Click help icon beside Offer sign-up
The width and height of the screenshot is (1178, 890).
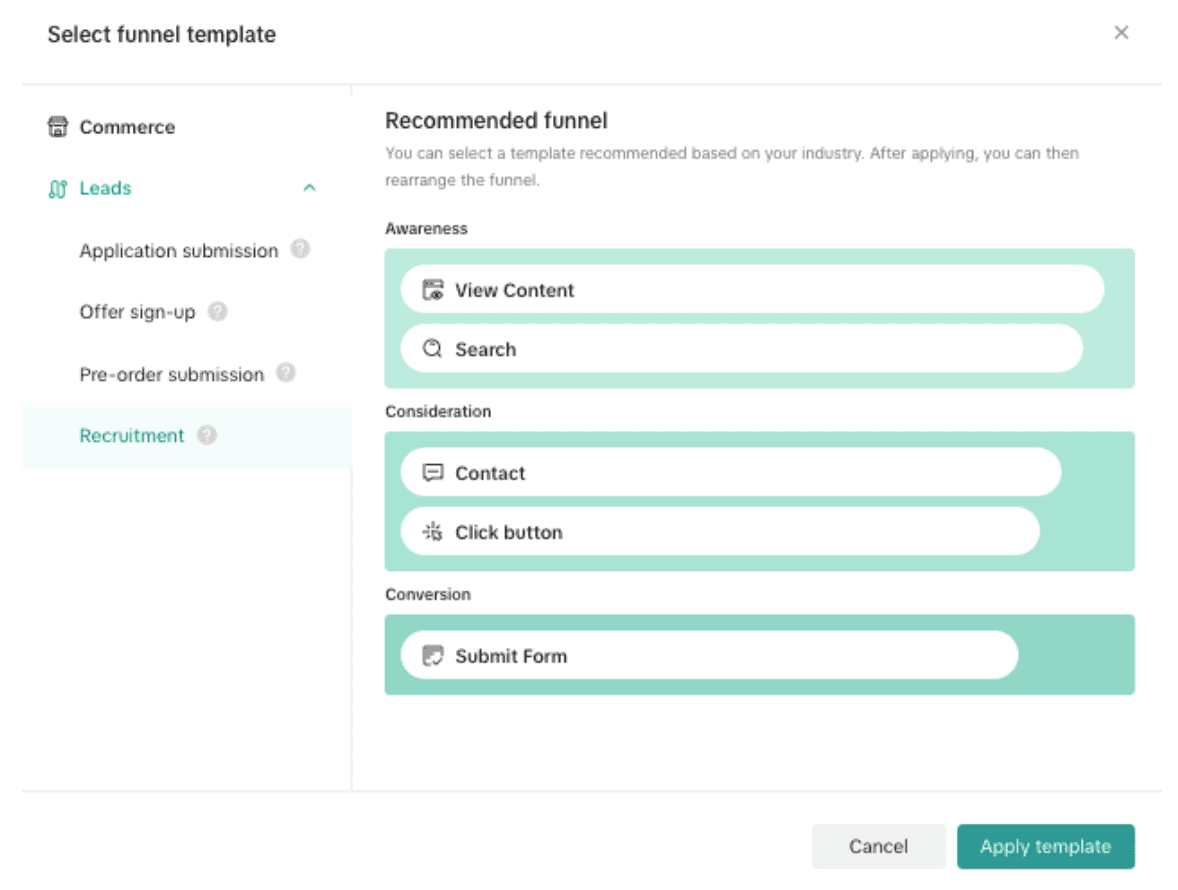pyautogui.click(x=218, y=311)
